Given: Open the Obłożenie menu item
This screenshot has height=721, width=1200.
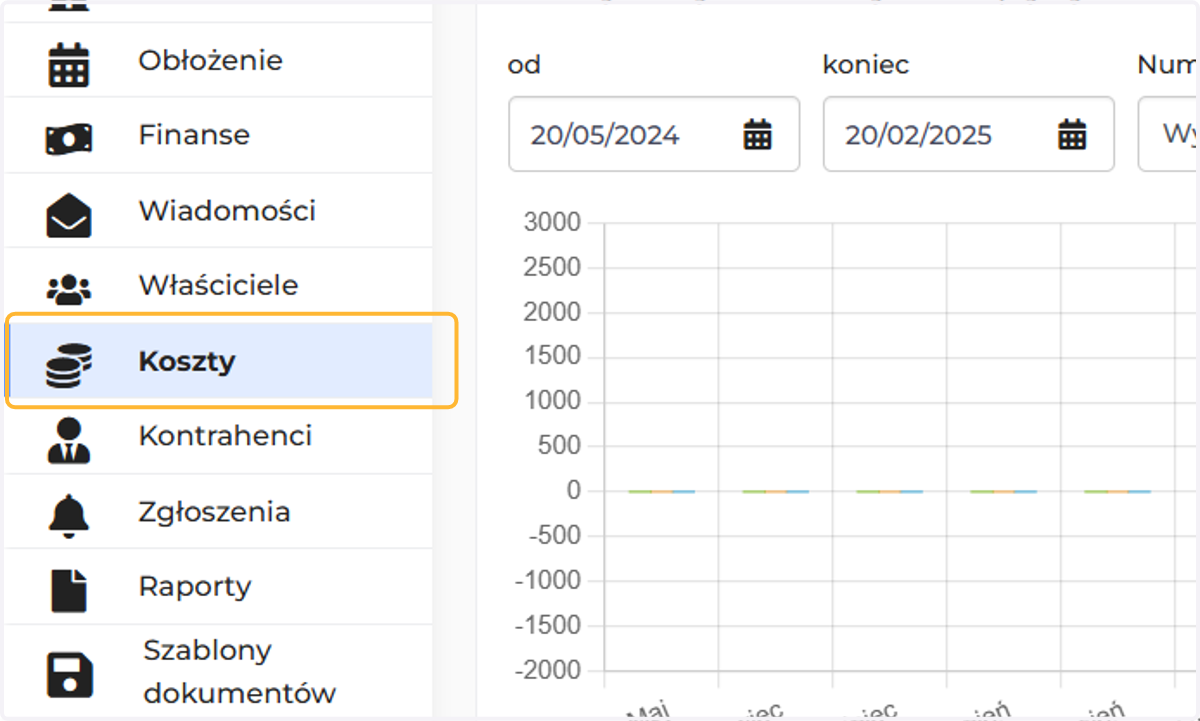Looking at the screenshot, I should (x=219, y=60).
